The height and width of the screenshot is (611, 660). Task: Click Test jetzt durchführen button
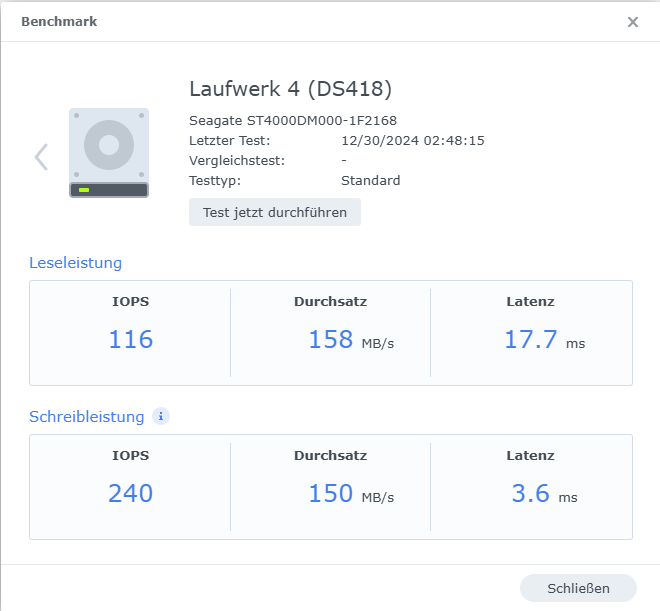[275, 212]
